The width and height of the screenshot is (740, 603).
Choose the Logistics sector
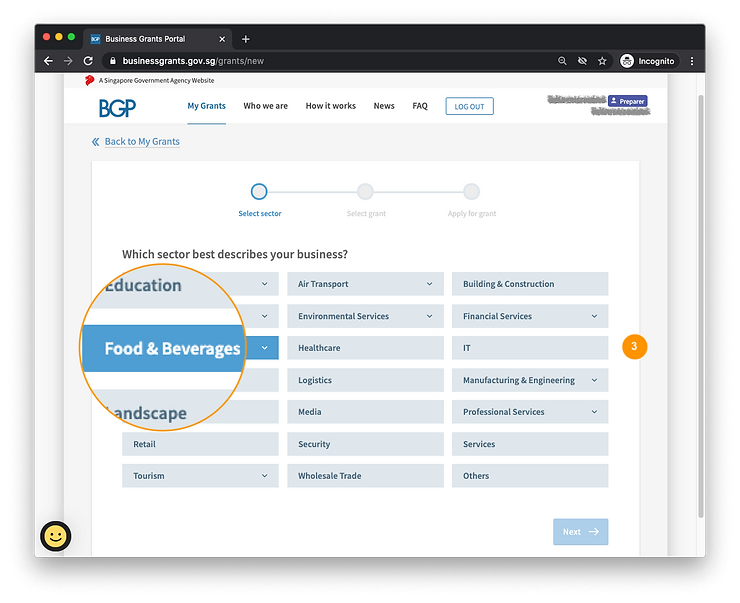[365, 380]
